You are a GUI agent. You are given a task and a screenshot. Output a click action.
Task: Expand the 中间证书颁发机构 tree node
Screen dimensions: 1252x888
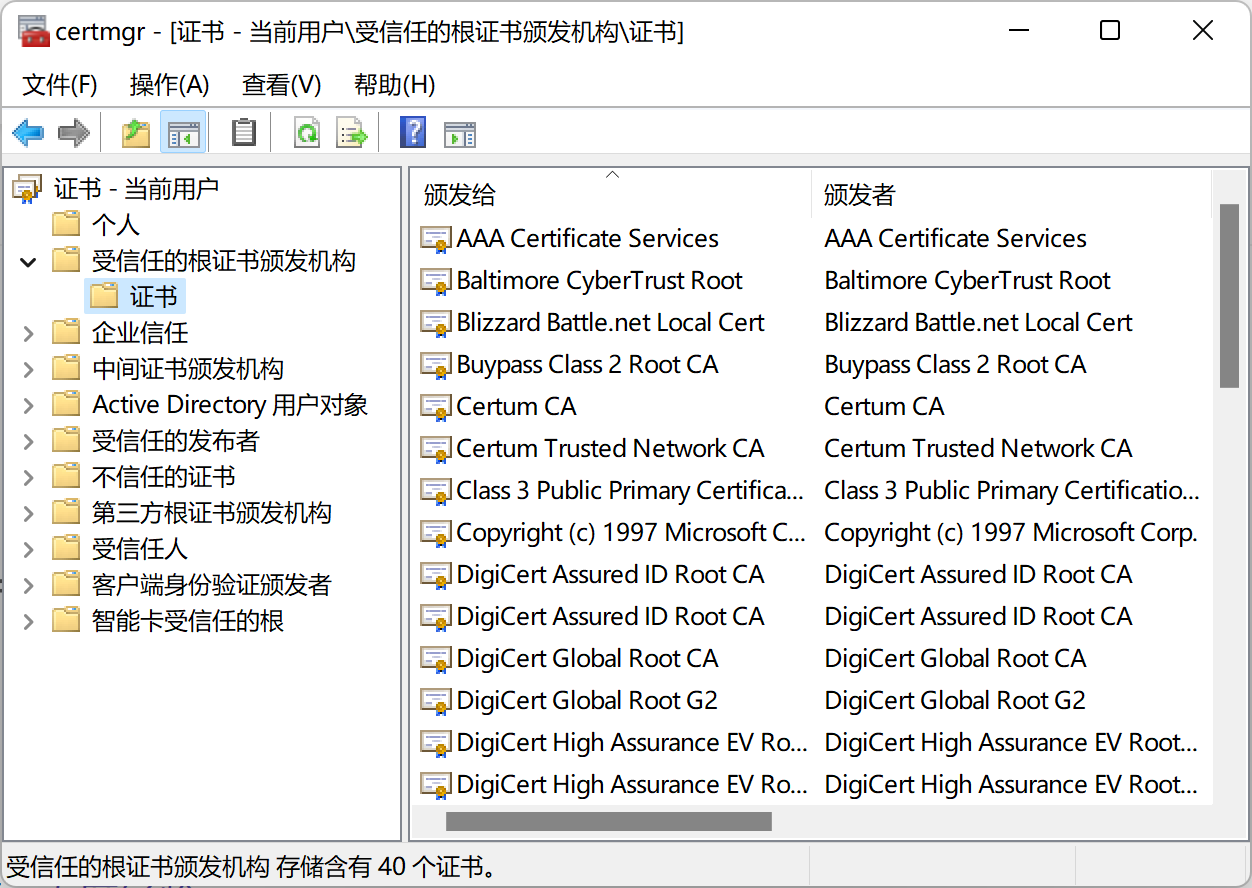pos(28,369)
